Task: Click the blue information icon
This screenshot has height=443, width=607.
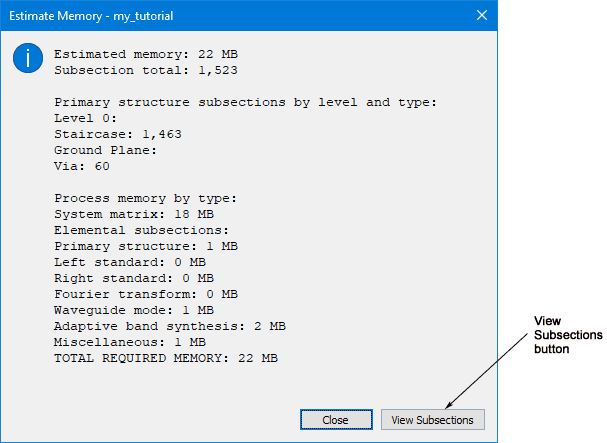Action: click(28, 58)
